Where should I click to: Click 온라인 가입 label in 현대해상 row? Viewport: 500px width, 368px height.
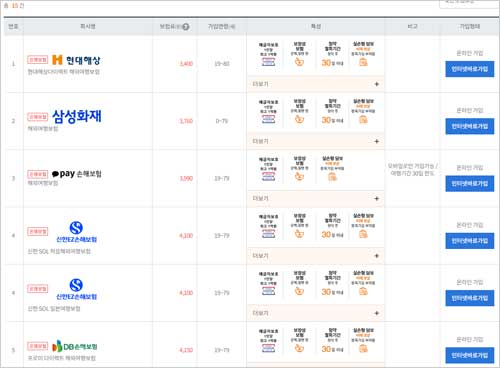(x=470, y=53)
